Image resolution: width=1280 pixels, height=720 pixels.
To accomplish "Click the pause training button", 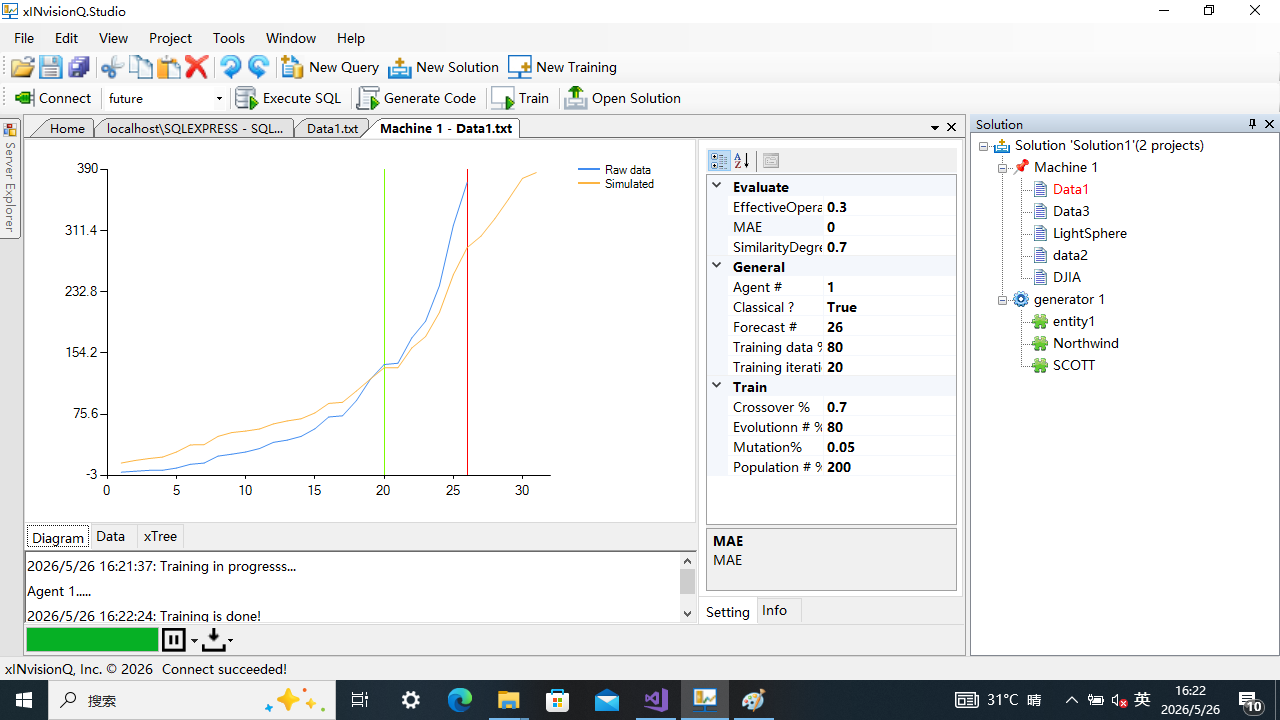I will click(x=174, y=640).
